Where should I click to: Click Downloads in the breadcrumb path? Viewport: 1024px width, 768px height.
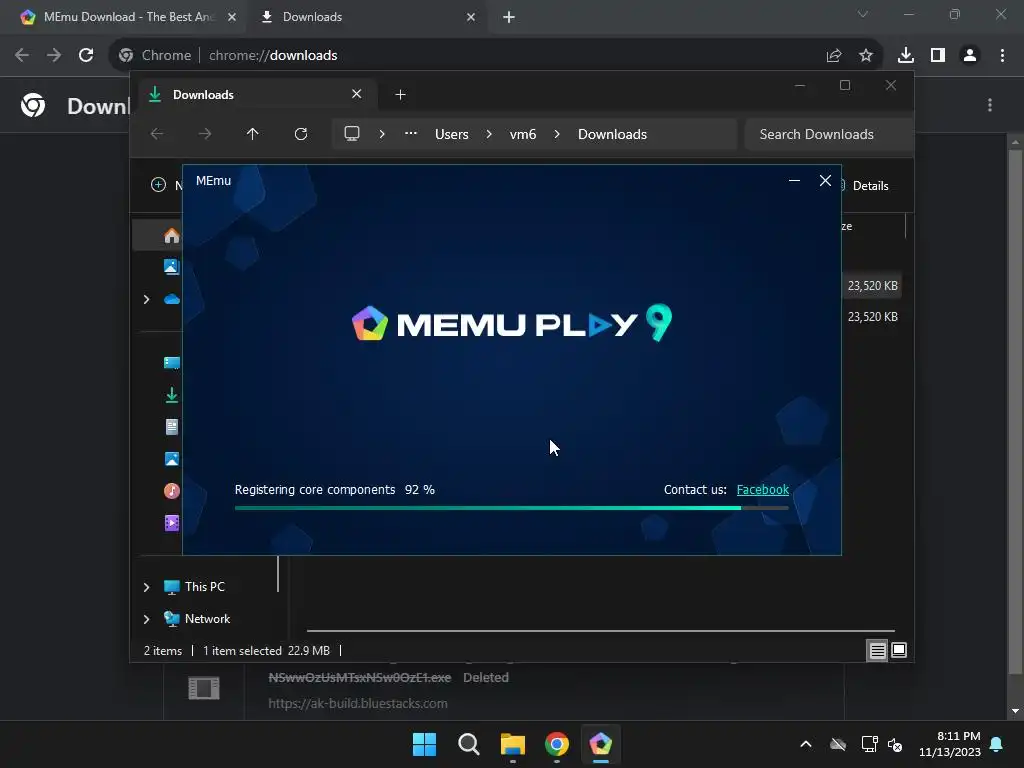tap(613, 135)
